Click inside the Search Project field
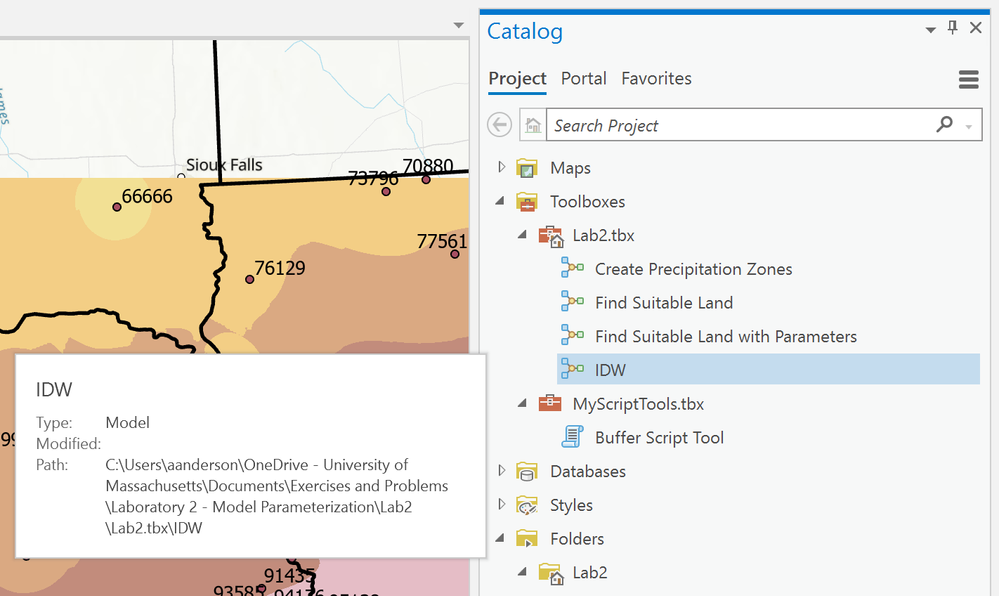Viewport: 999px width, 596px height. tap(740, 125)
